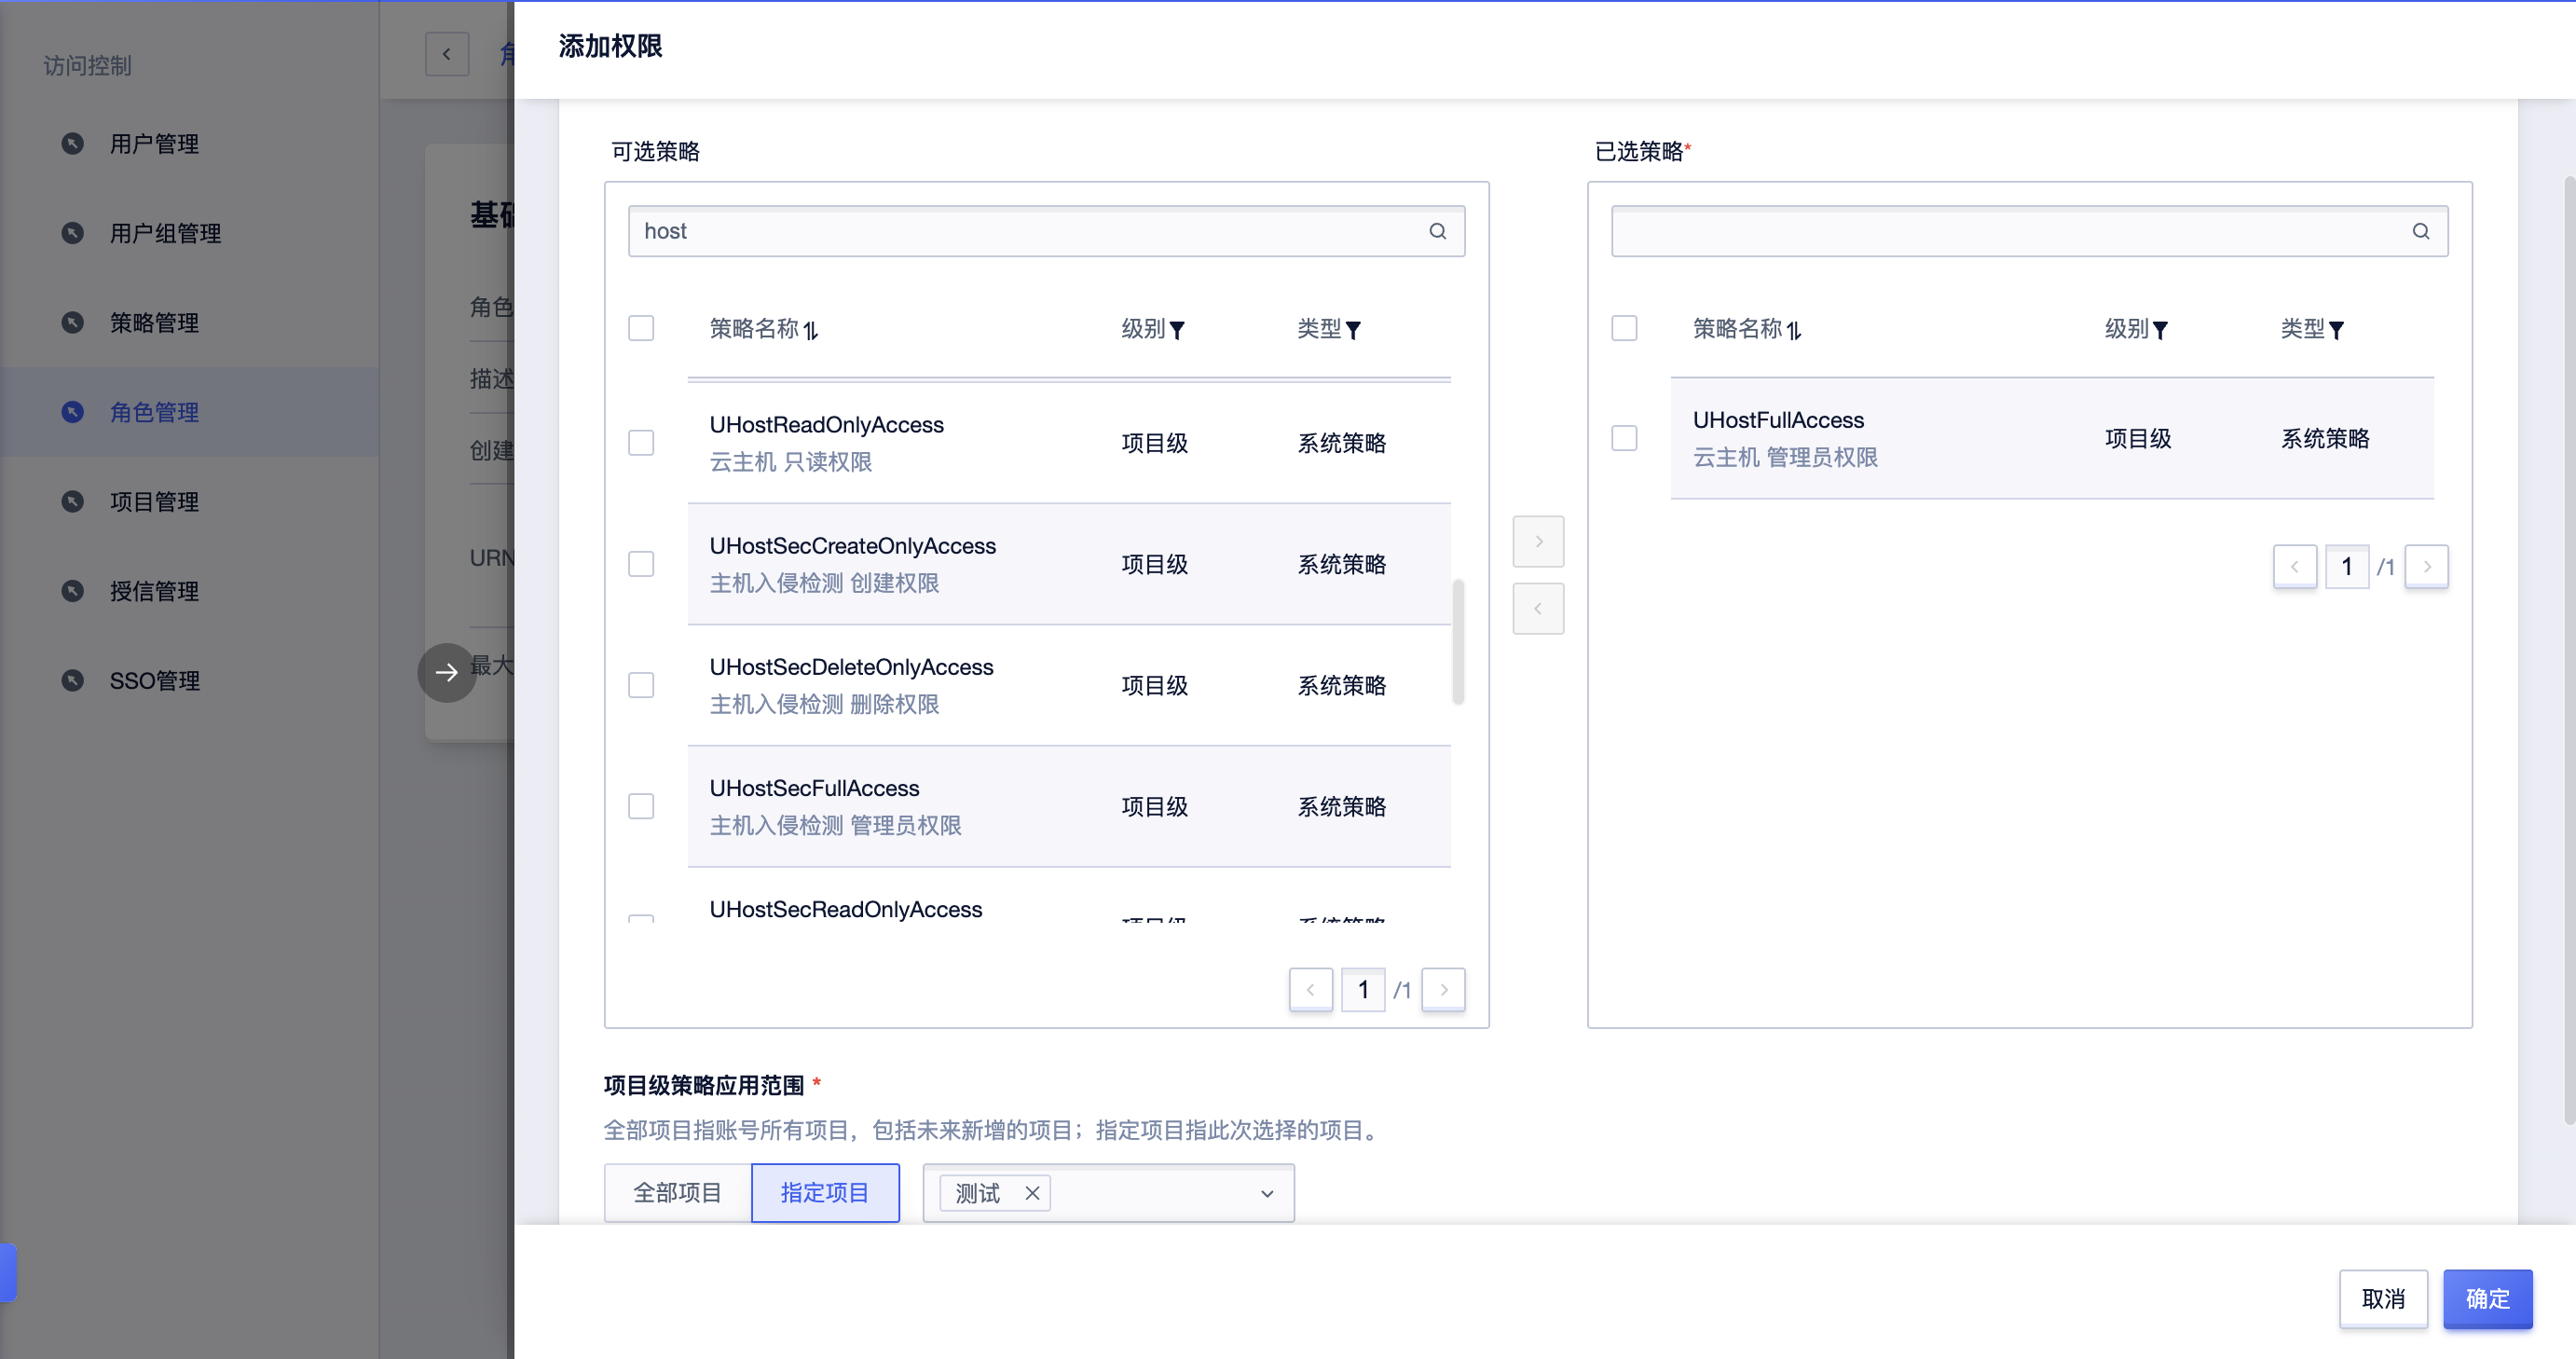Screen dimensions: 2576x1359
Task: Select 项目管理 in the sidebar menu
Action: (73, 501)
